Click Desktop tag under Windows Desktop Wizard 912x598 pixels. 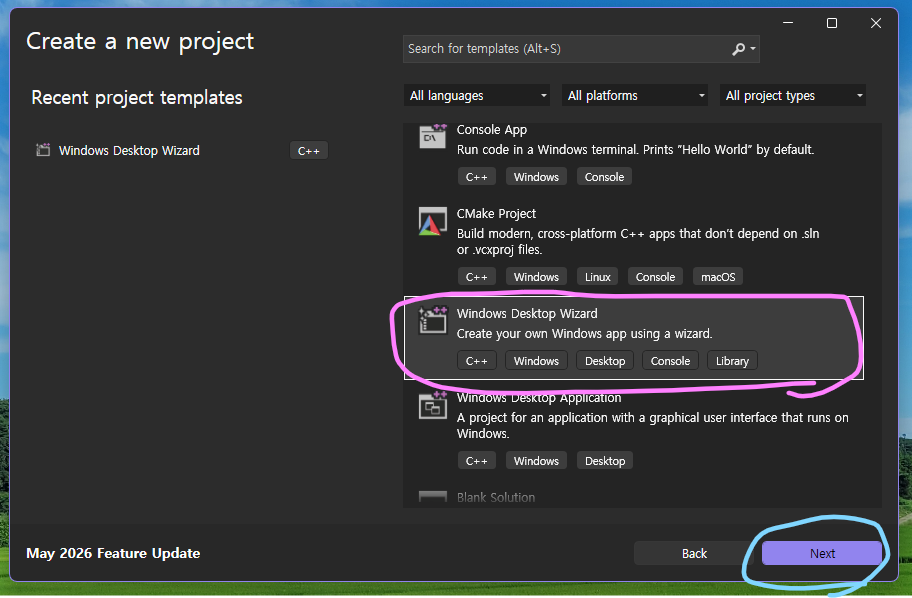[x=605, y=361]
